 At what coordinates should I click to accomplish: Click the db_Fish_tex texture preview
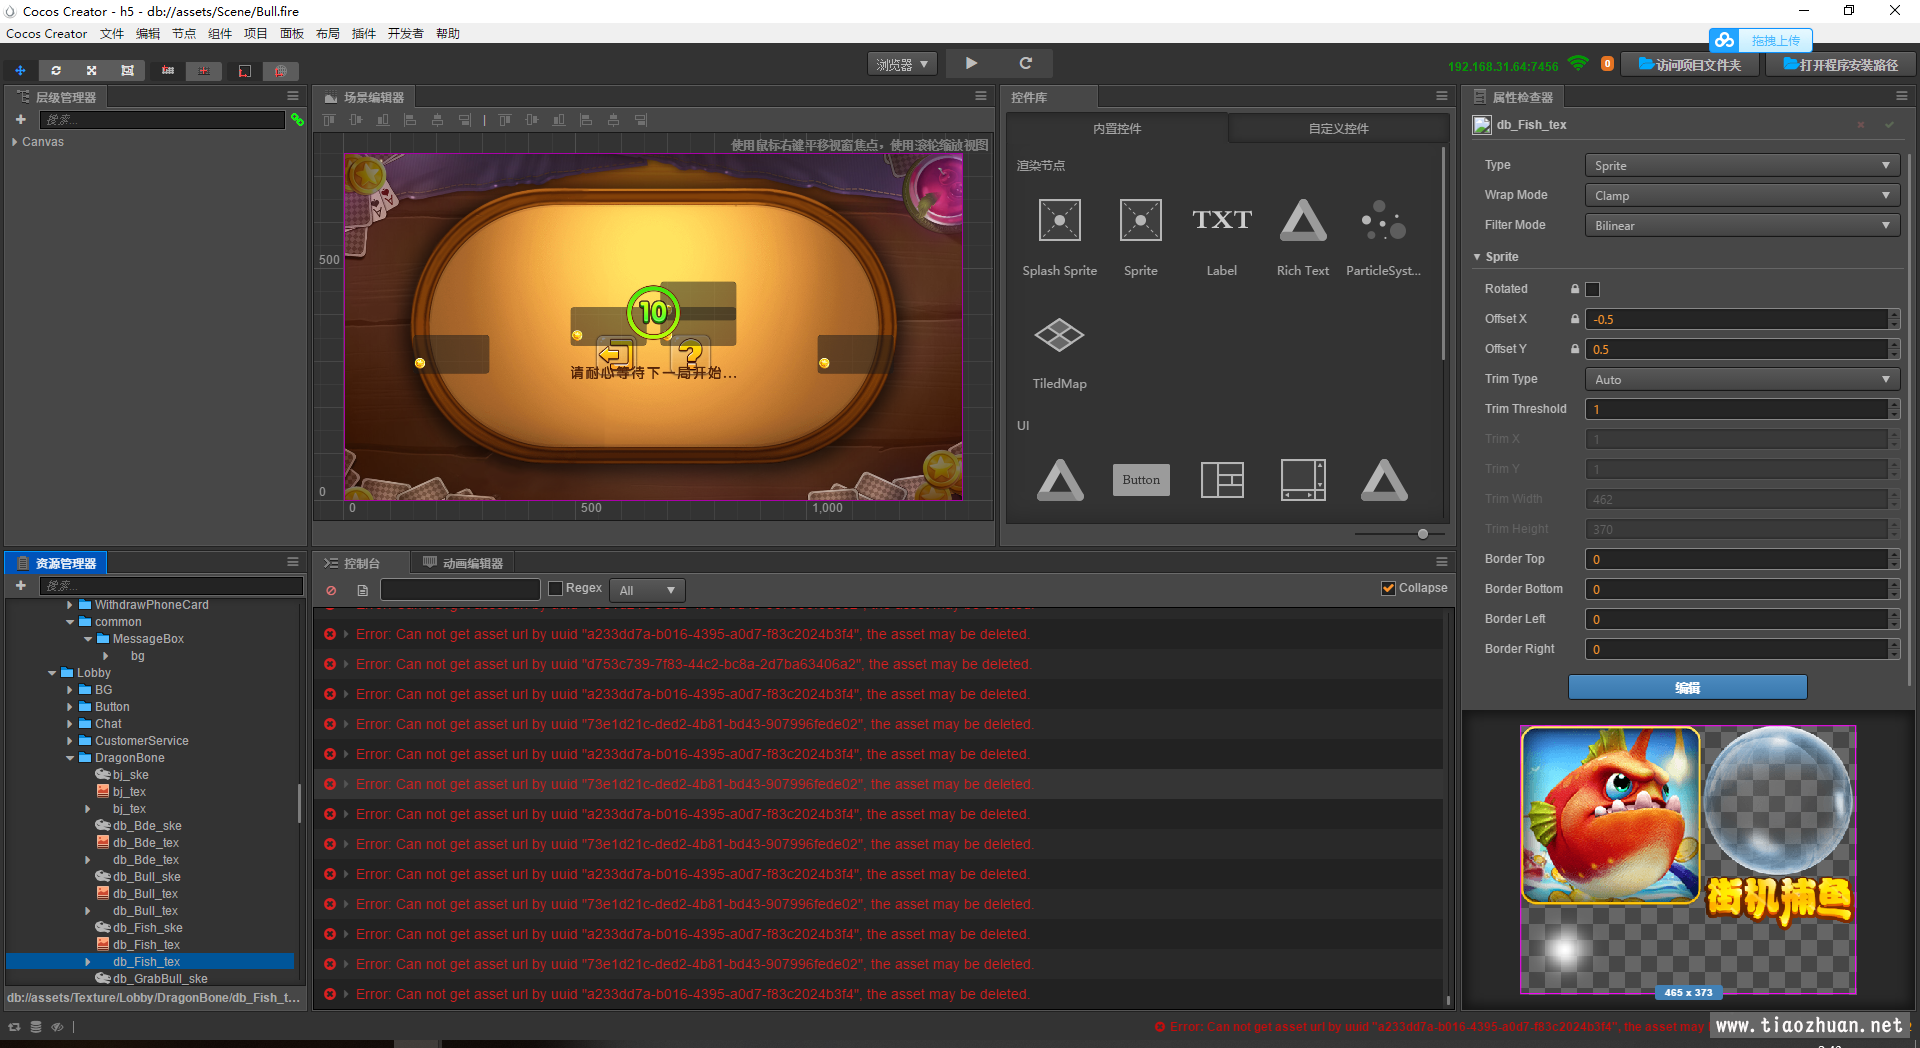pos(1688,860)
